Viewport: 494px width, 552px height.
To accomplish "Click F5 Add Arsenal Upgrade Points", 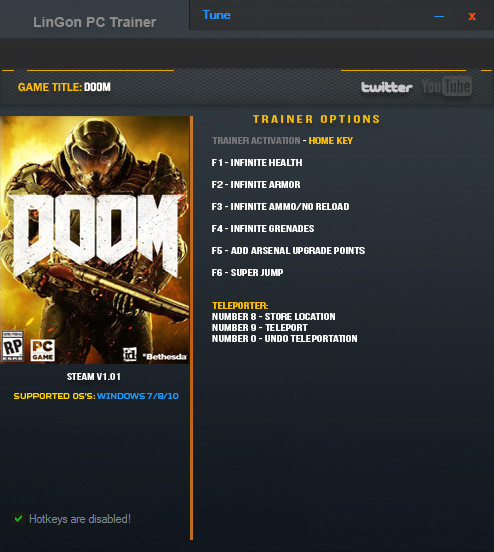I will click(x=288, y=251).
